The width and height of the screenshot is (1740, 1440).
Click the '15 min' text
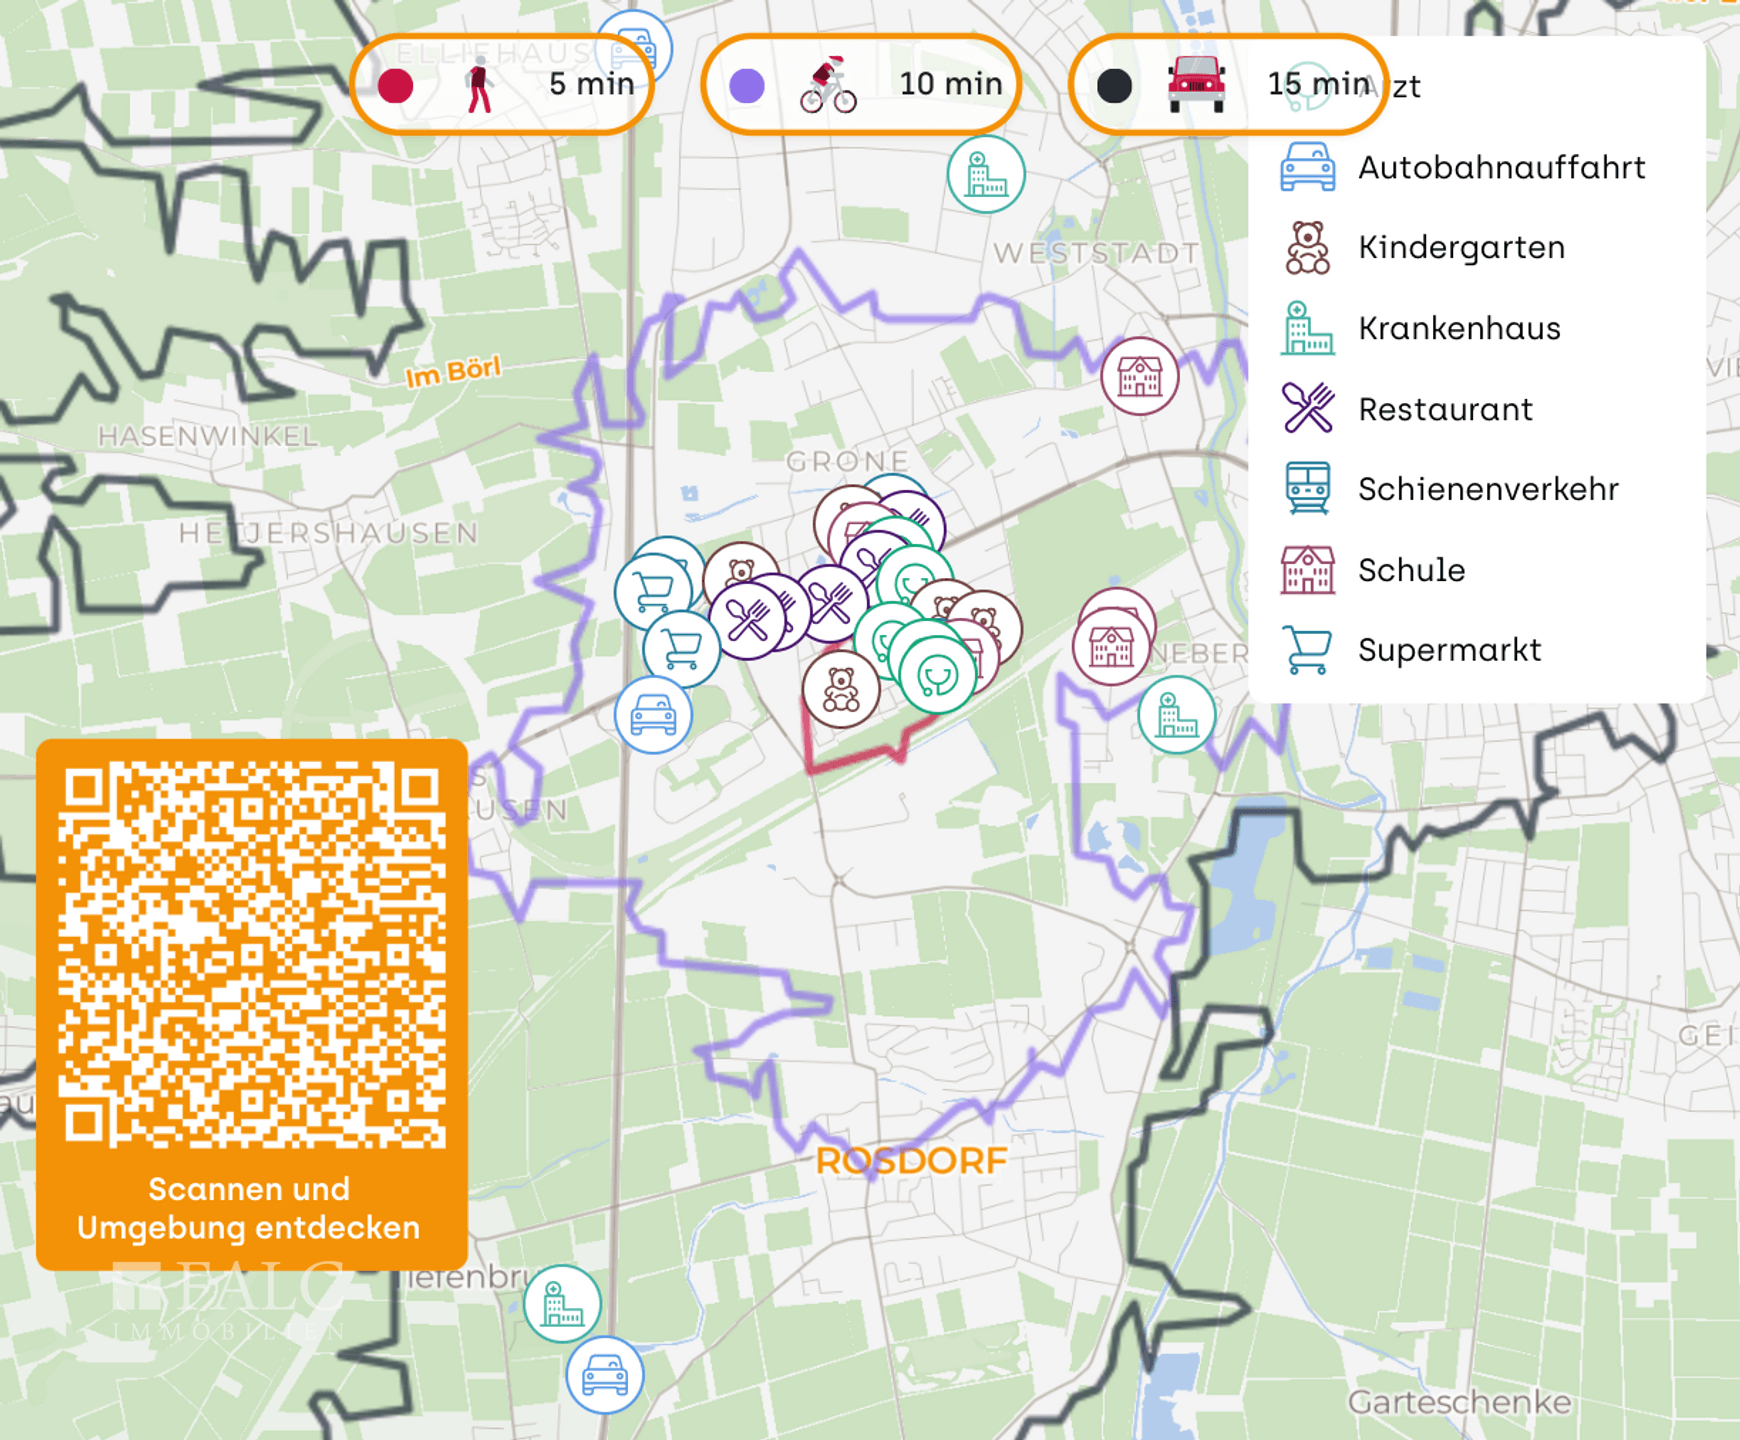click(1319, 84)
